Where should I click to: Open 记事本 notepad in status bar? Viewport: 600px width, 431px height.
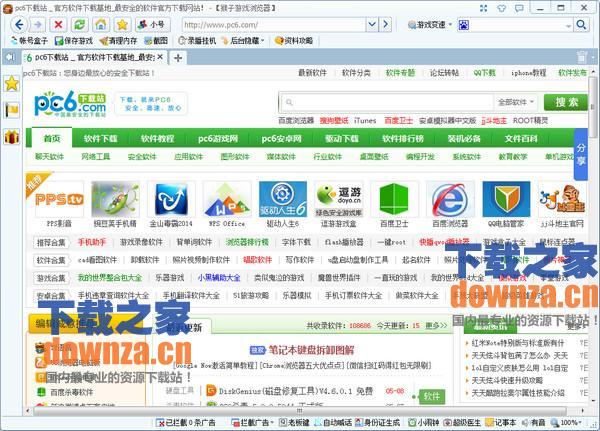(501, 423)
